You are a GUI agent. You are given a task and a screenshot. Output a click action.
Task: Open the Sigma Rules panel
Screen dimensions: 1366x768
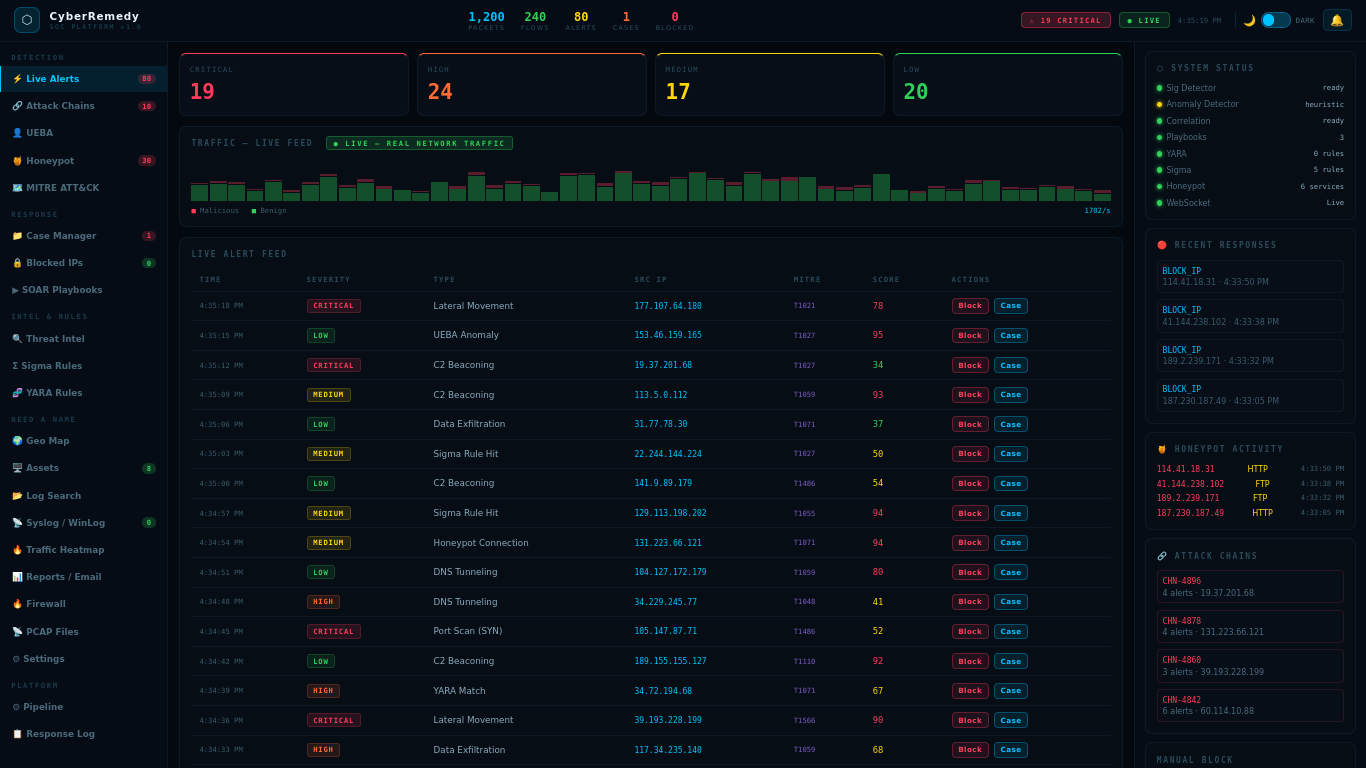tap(48, 365)
